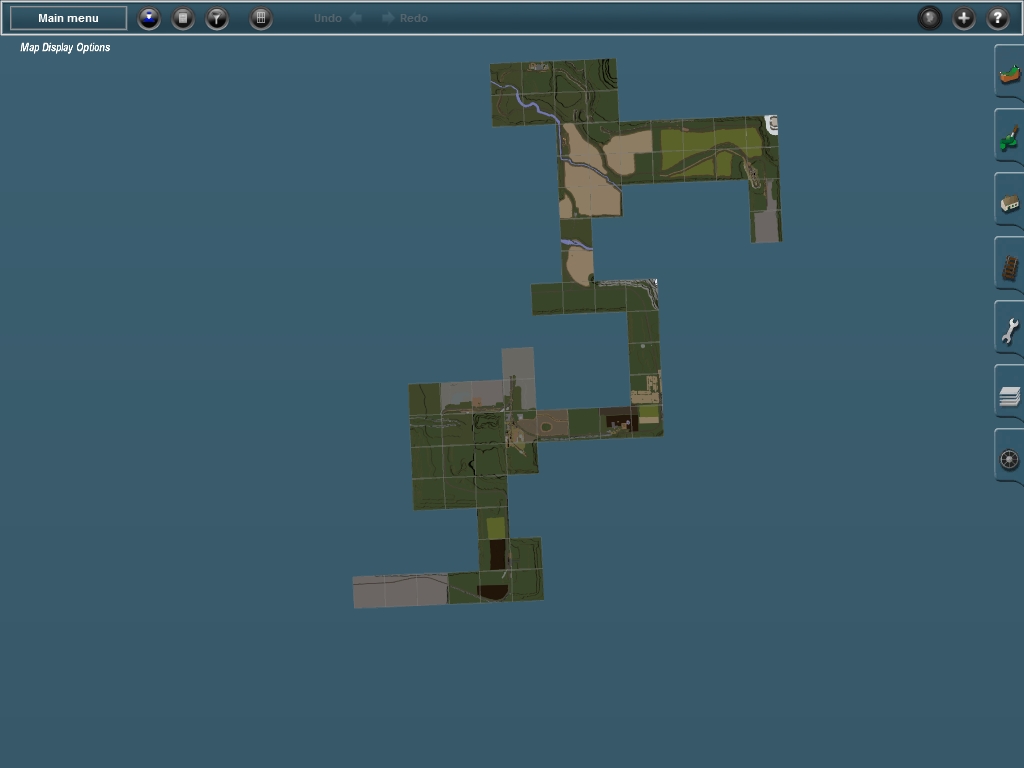This screenshot has height=768, width=1024.
Task: Open the Objects house tab
Action: click(x=1009, y=202)
